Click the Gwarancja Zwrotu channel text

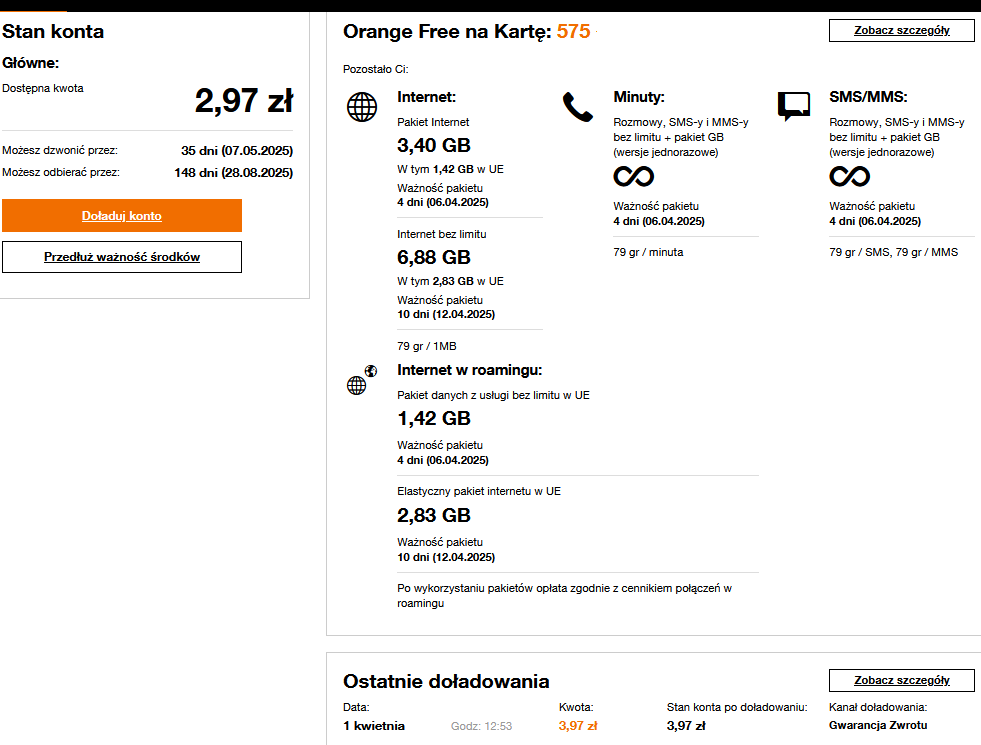[878, 725]
